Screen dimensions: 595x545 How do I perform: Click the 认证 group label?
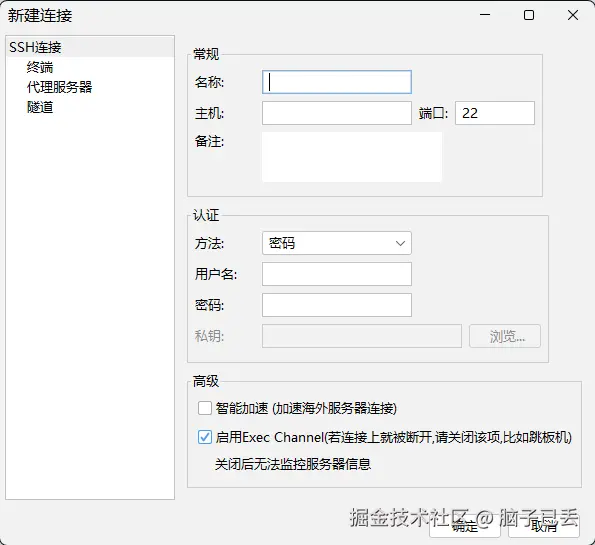206,215
